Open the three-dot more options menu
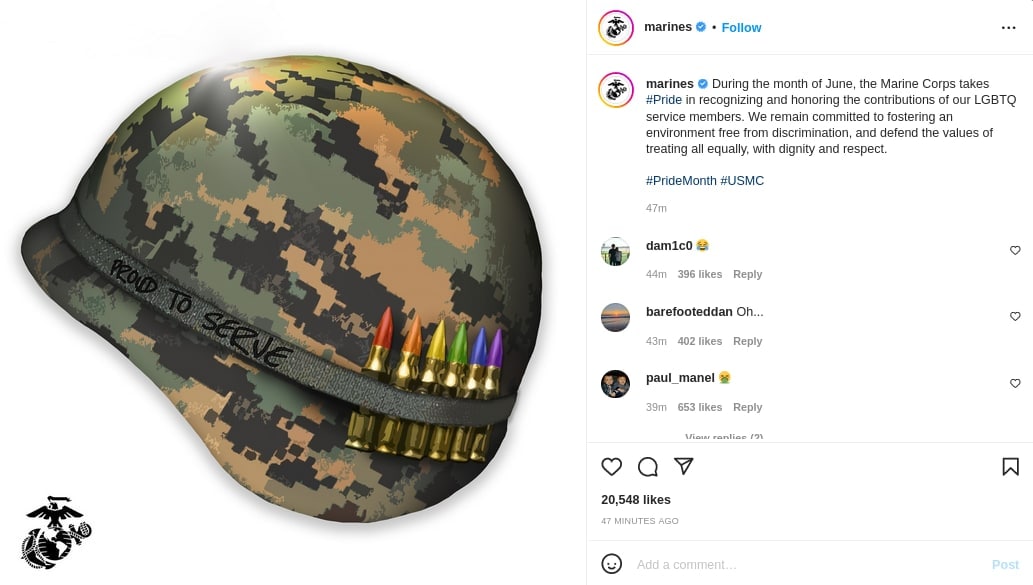Image resolution: width=1033 pixels, height=585 pixels. [x=1008, y=28]
